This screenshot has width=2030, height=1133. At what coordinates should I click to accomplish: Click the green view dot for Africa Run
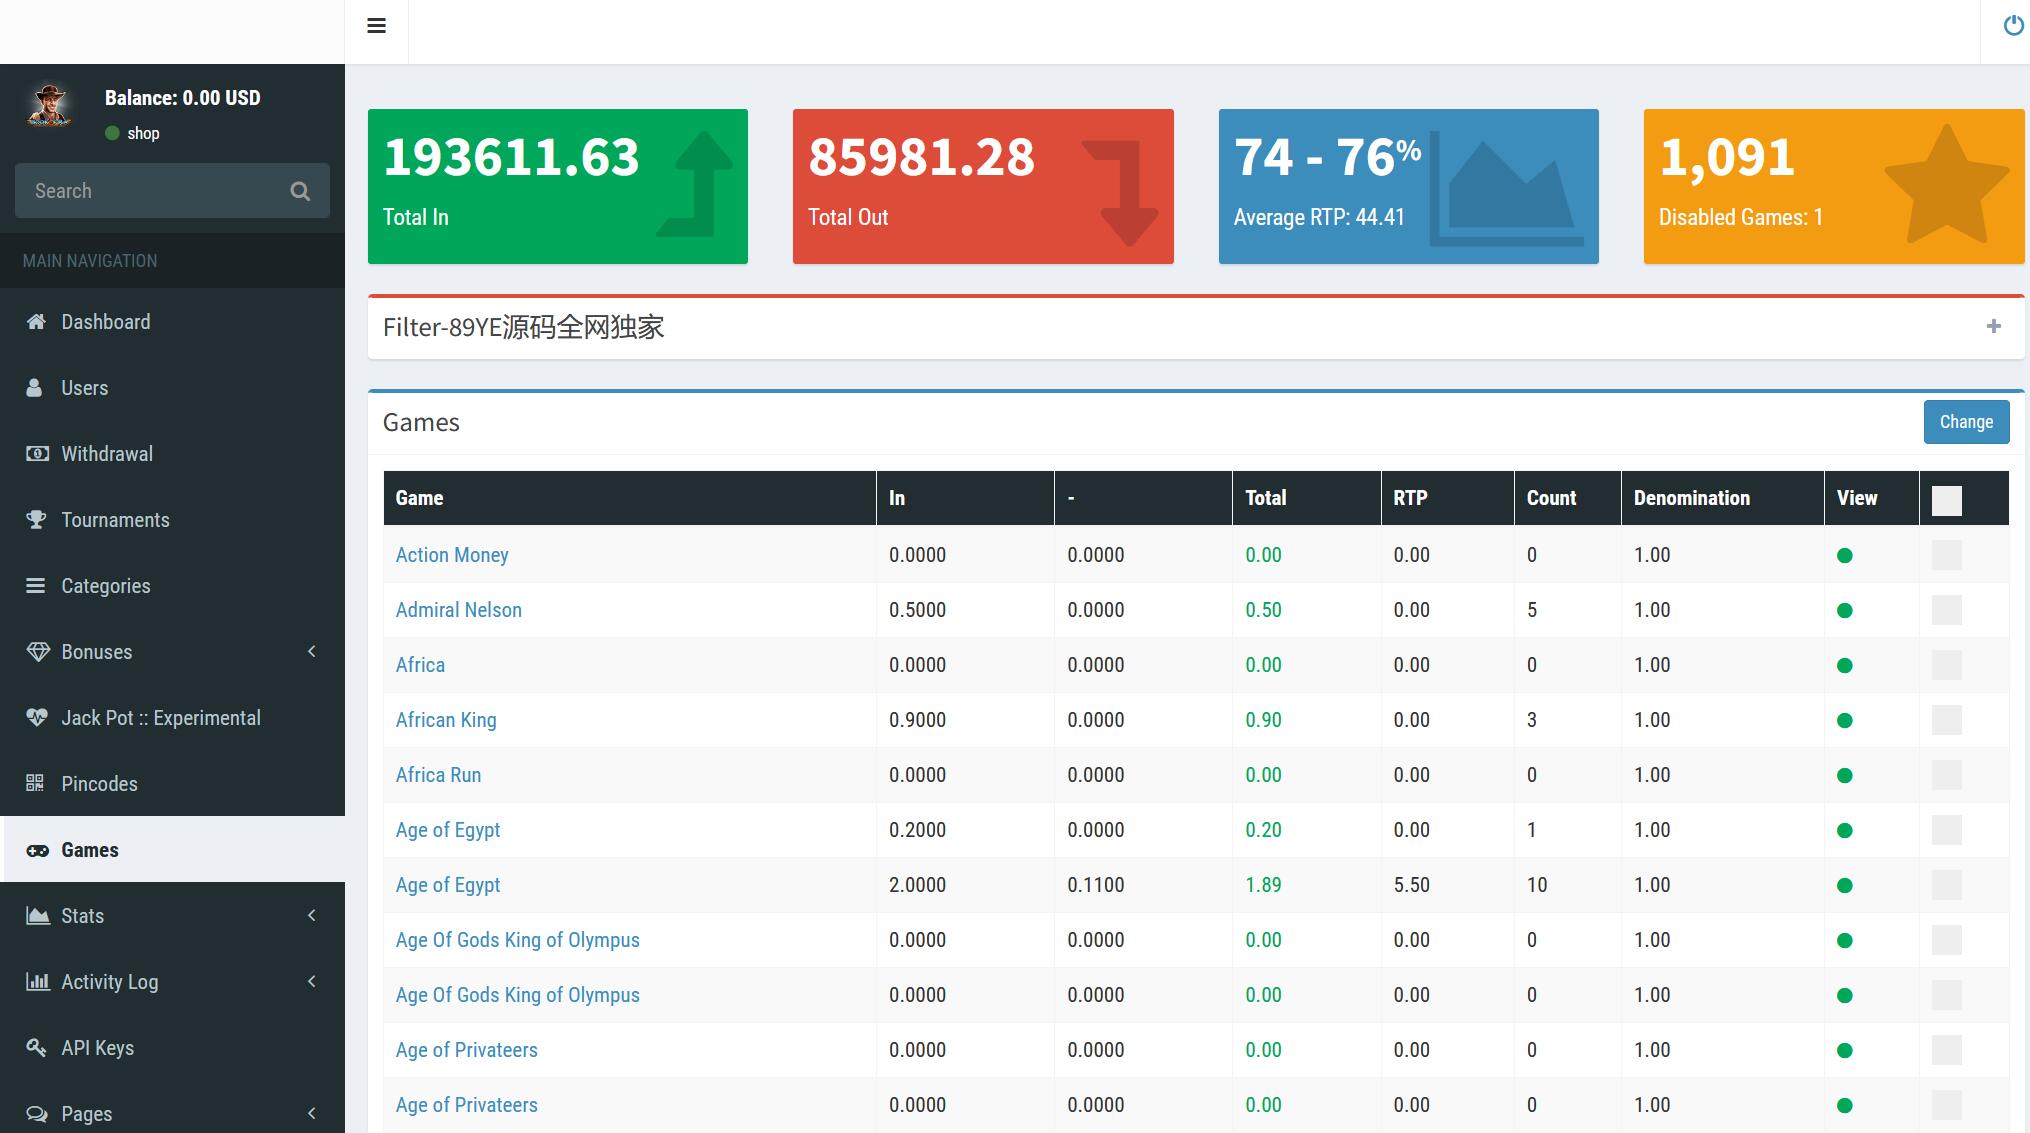pos(1845,776)
